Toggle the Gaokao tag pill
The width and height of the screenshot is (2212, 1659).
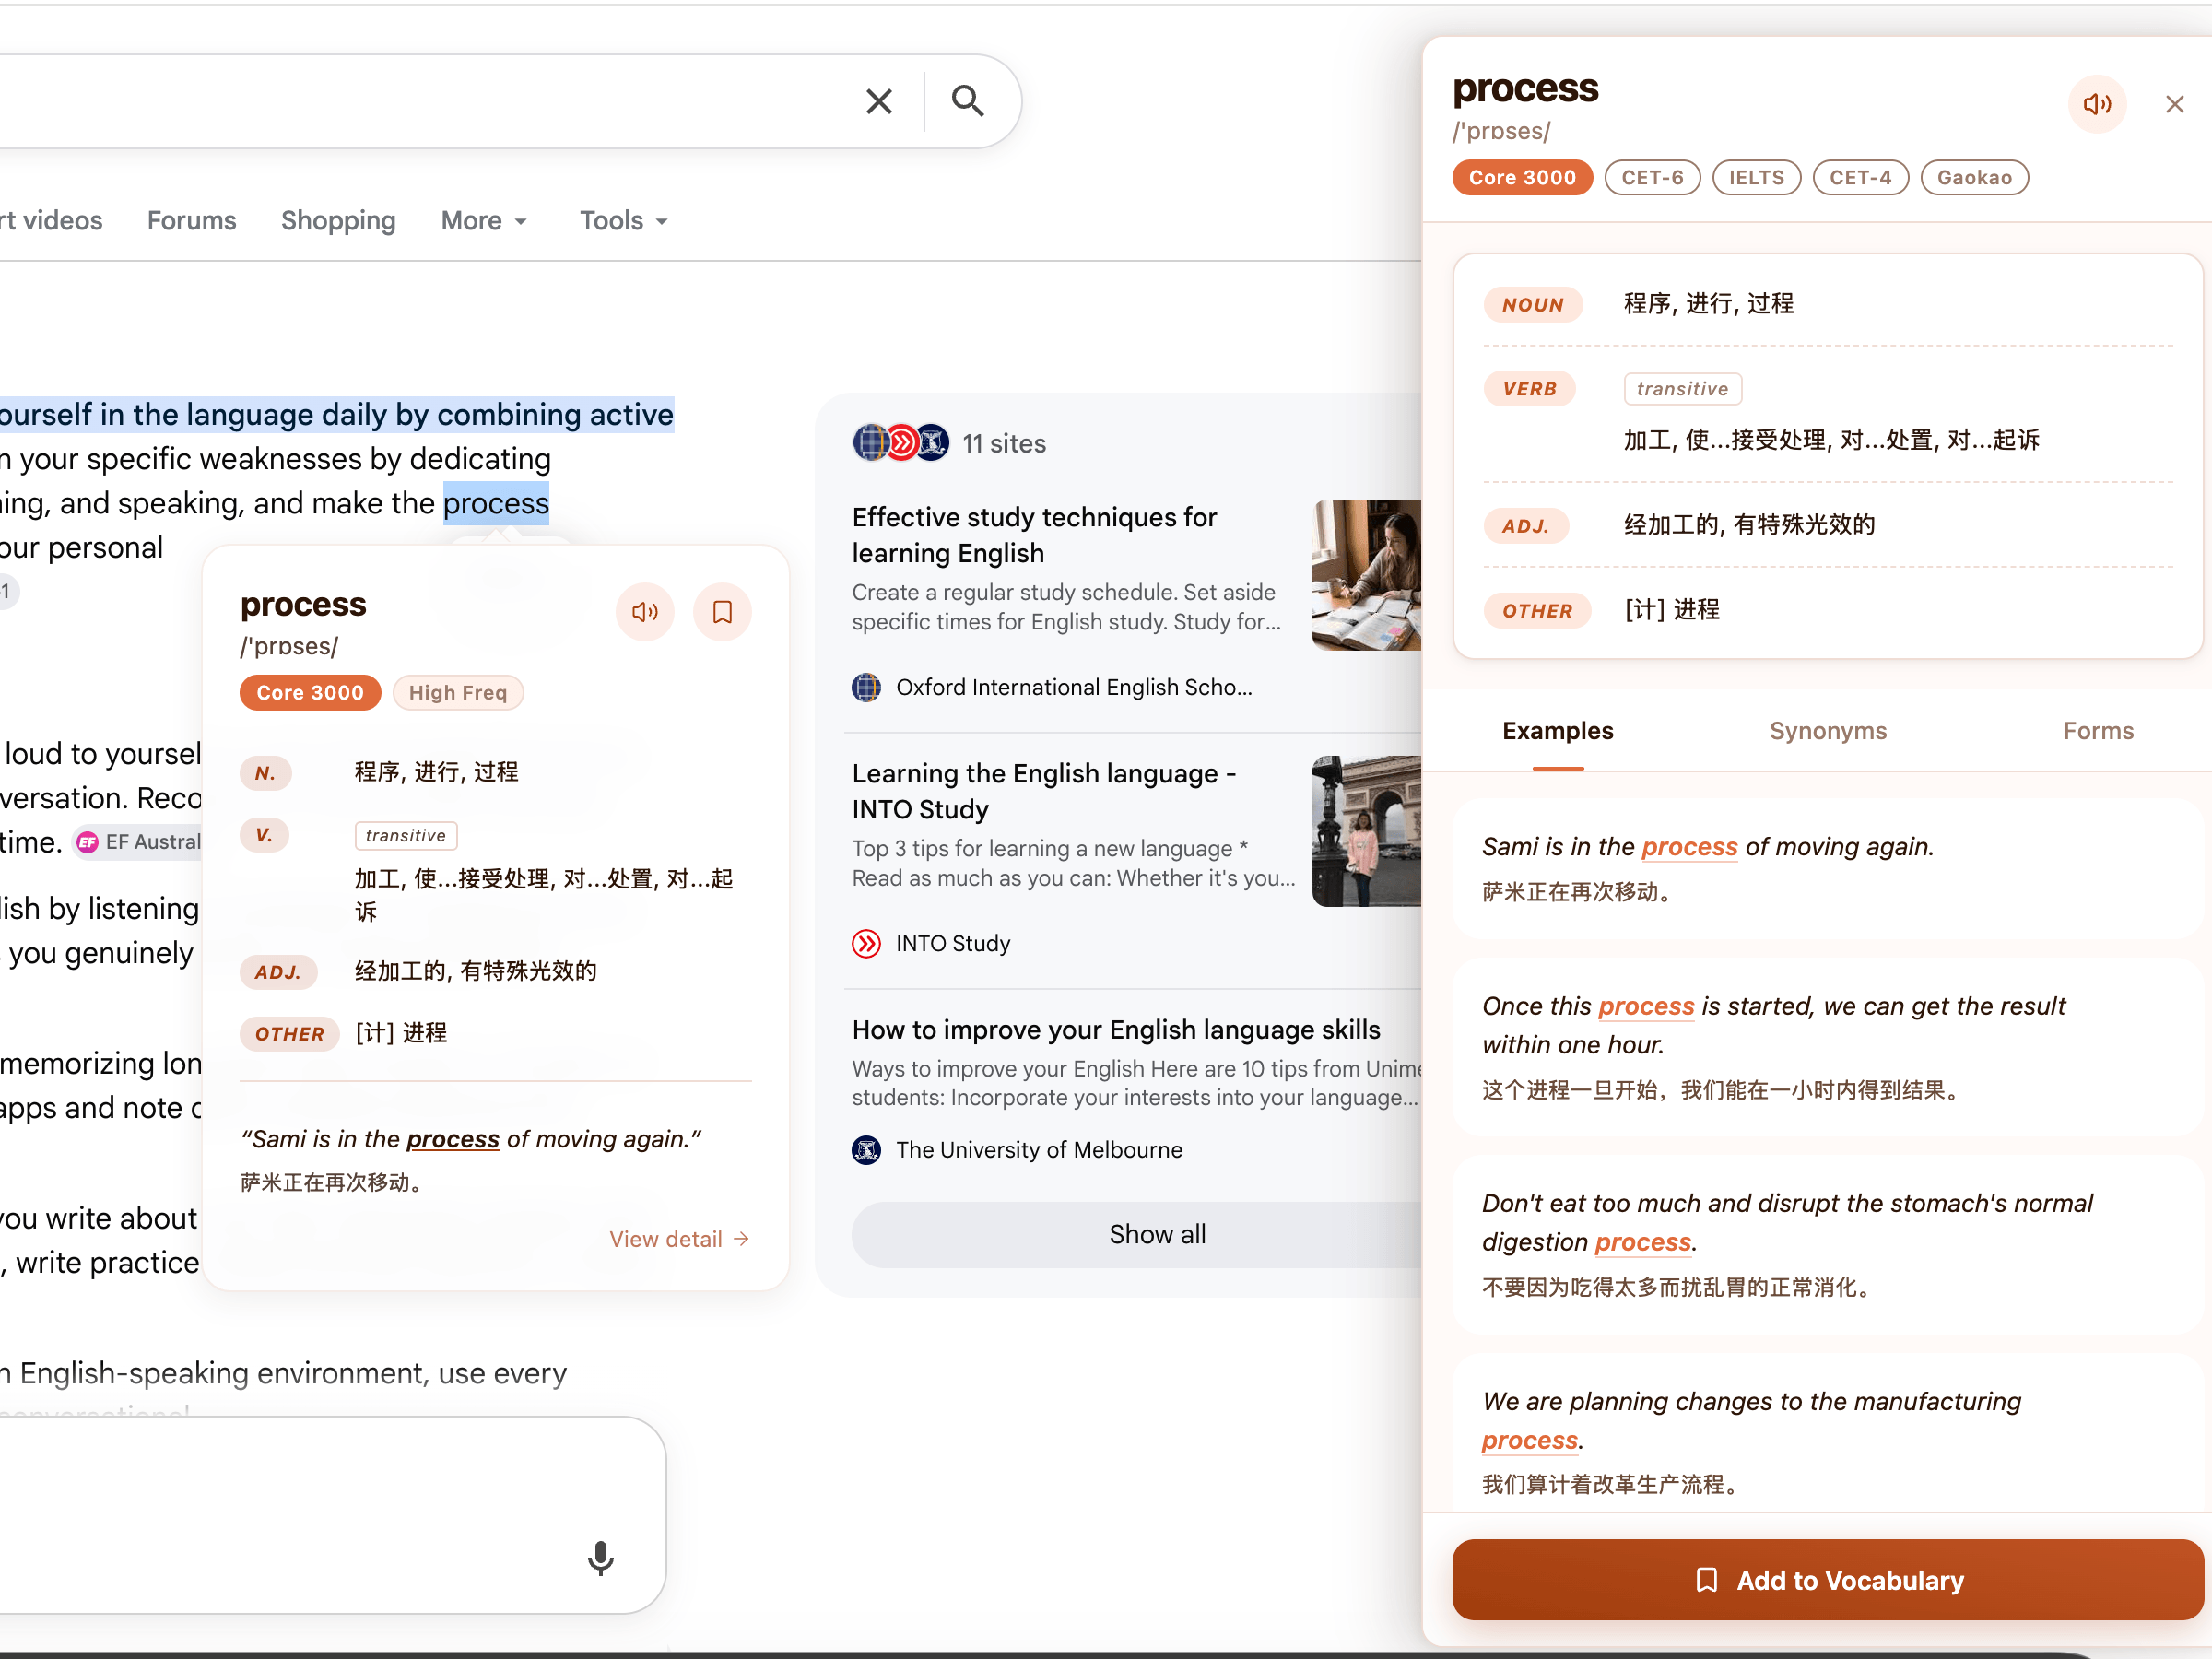click(x=1974, y=177)
